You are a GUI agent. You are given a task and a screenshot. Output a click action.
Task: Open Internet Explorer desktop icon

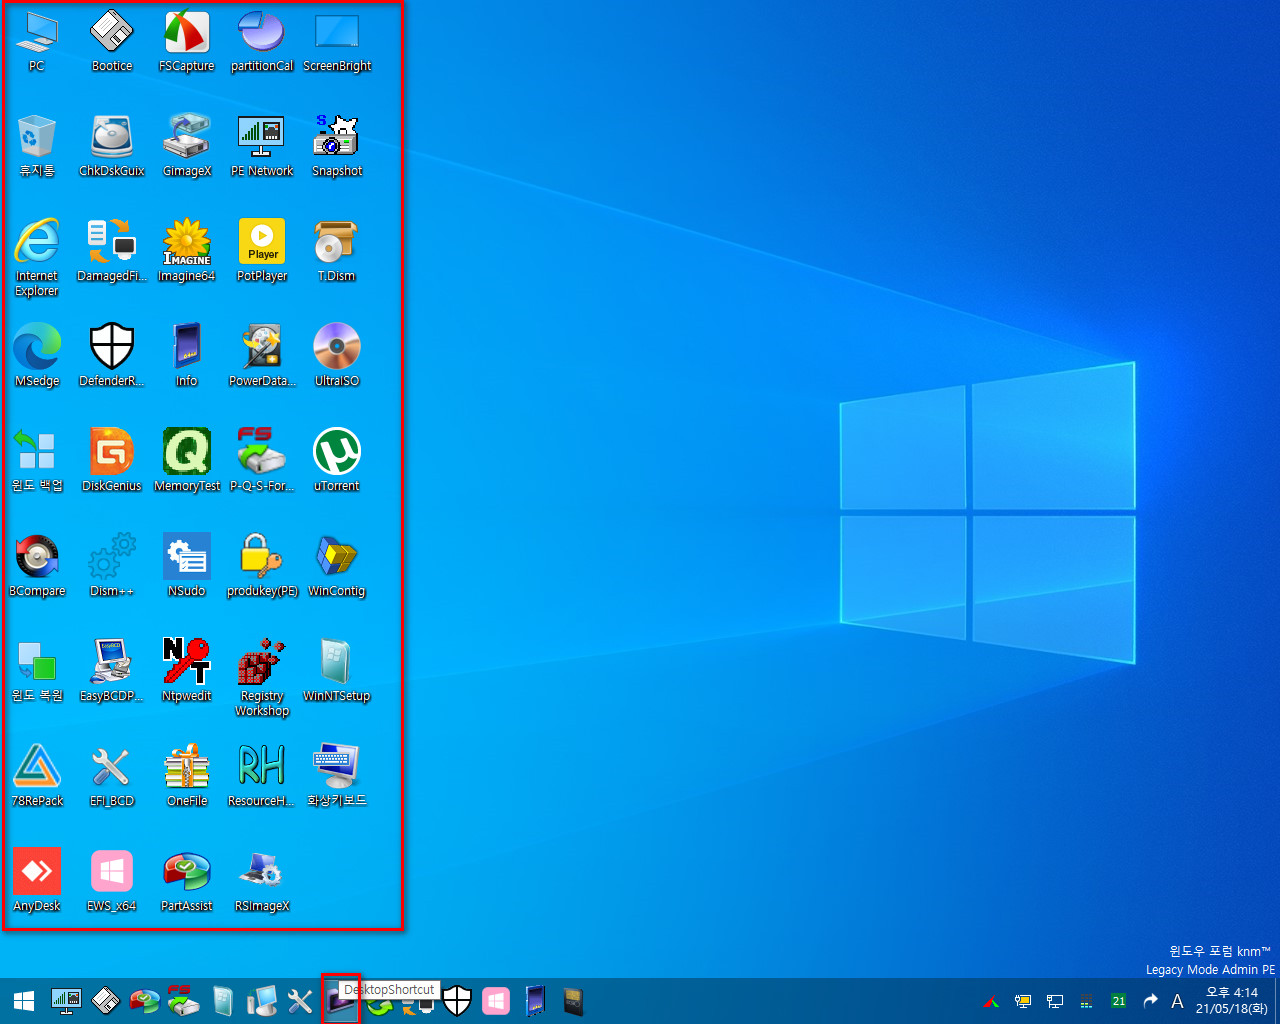coord(37,258)
